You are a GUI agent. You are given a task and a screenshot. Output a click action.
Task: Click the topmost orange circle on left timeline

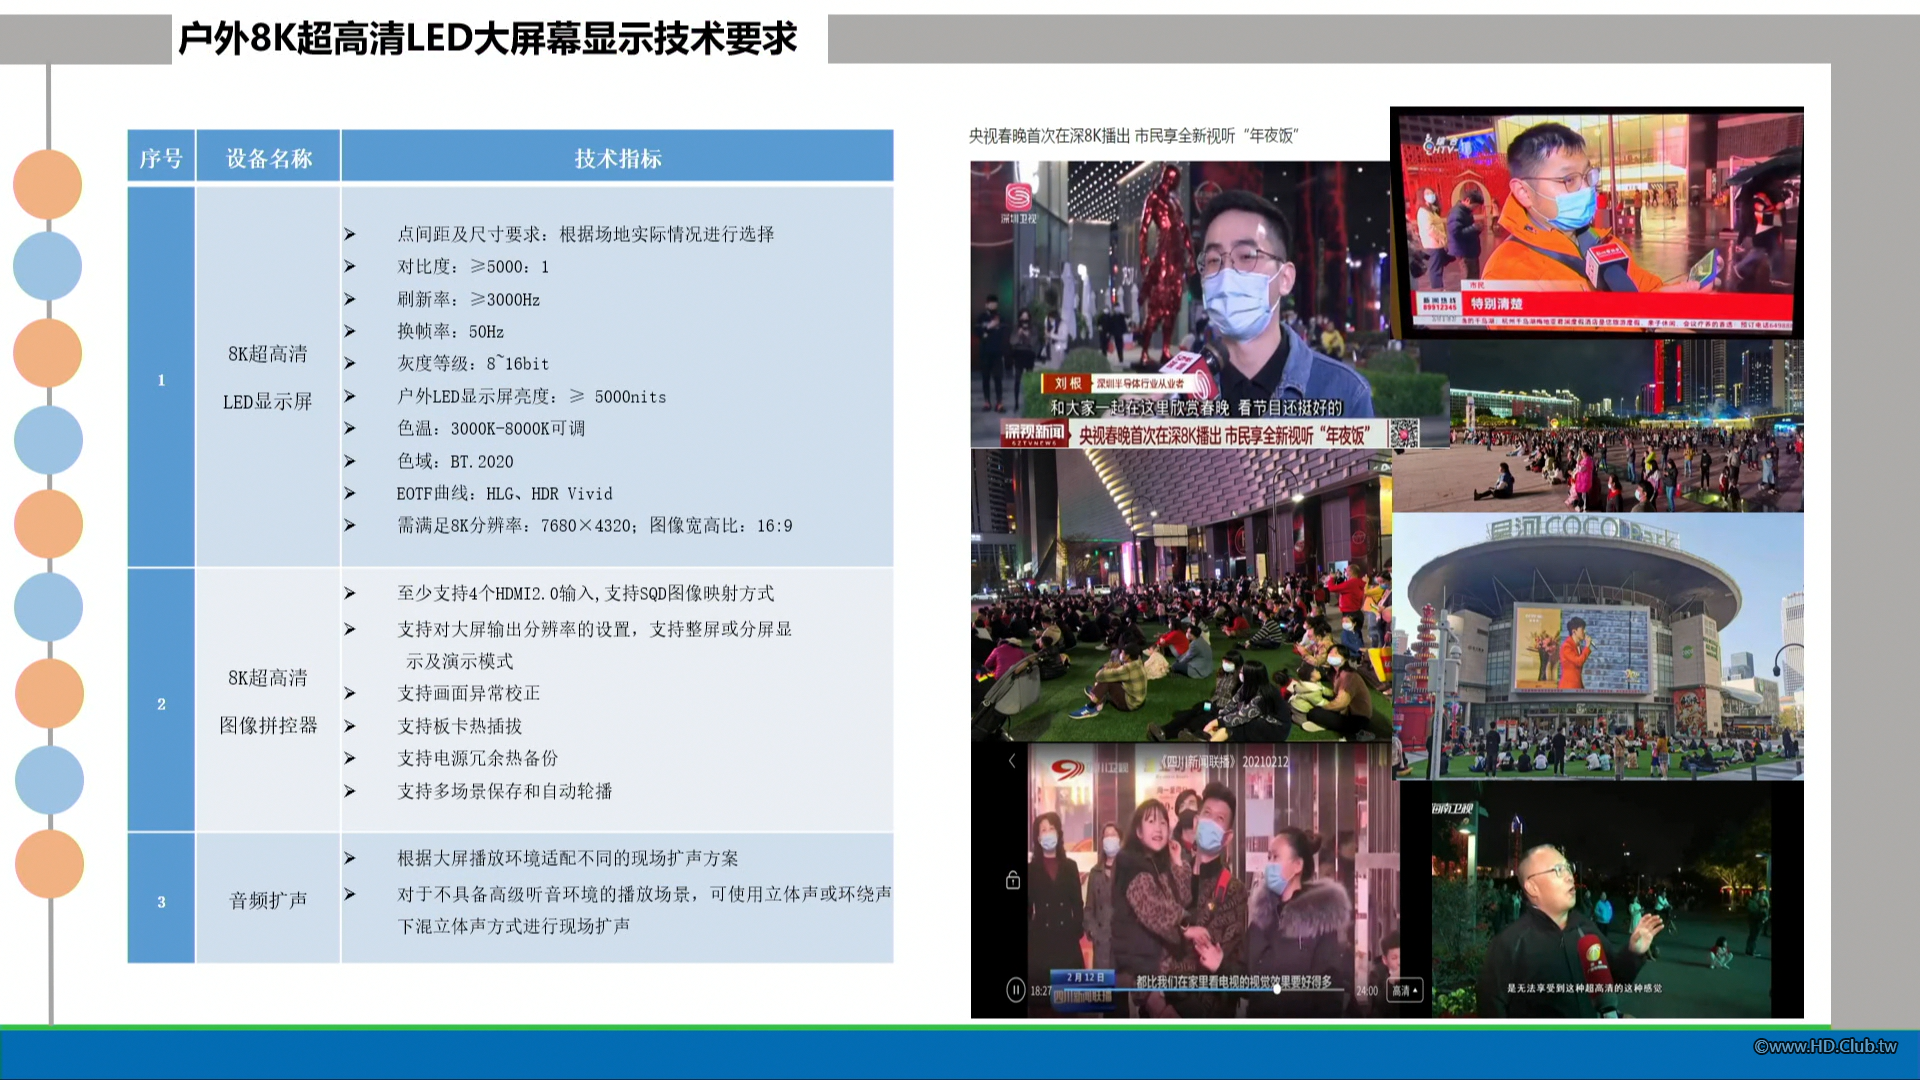tap(47, 185)
